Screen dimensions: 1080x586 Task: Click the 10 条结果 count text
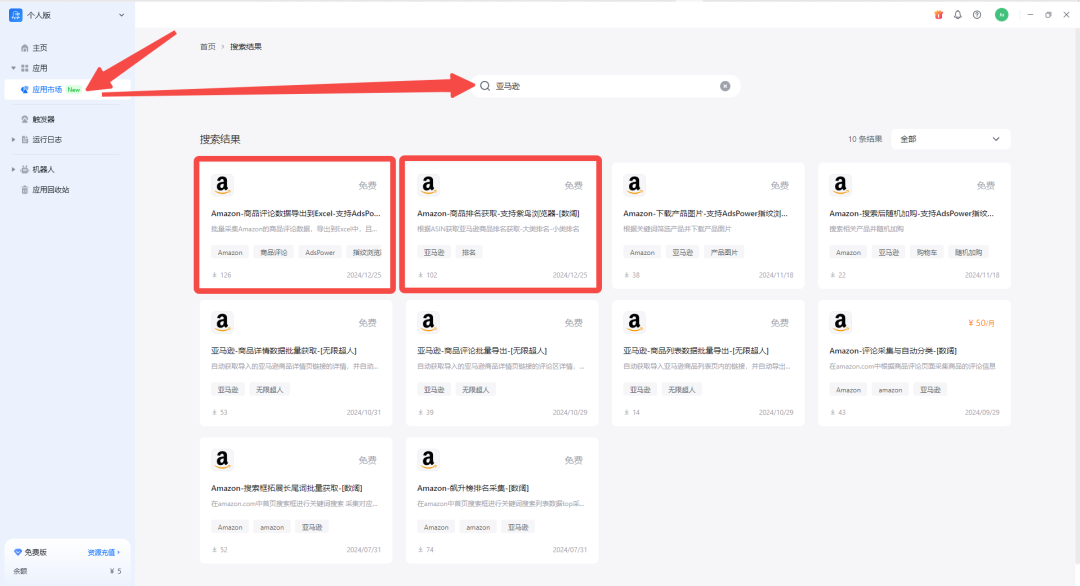pos(865,139)
